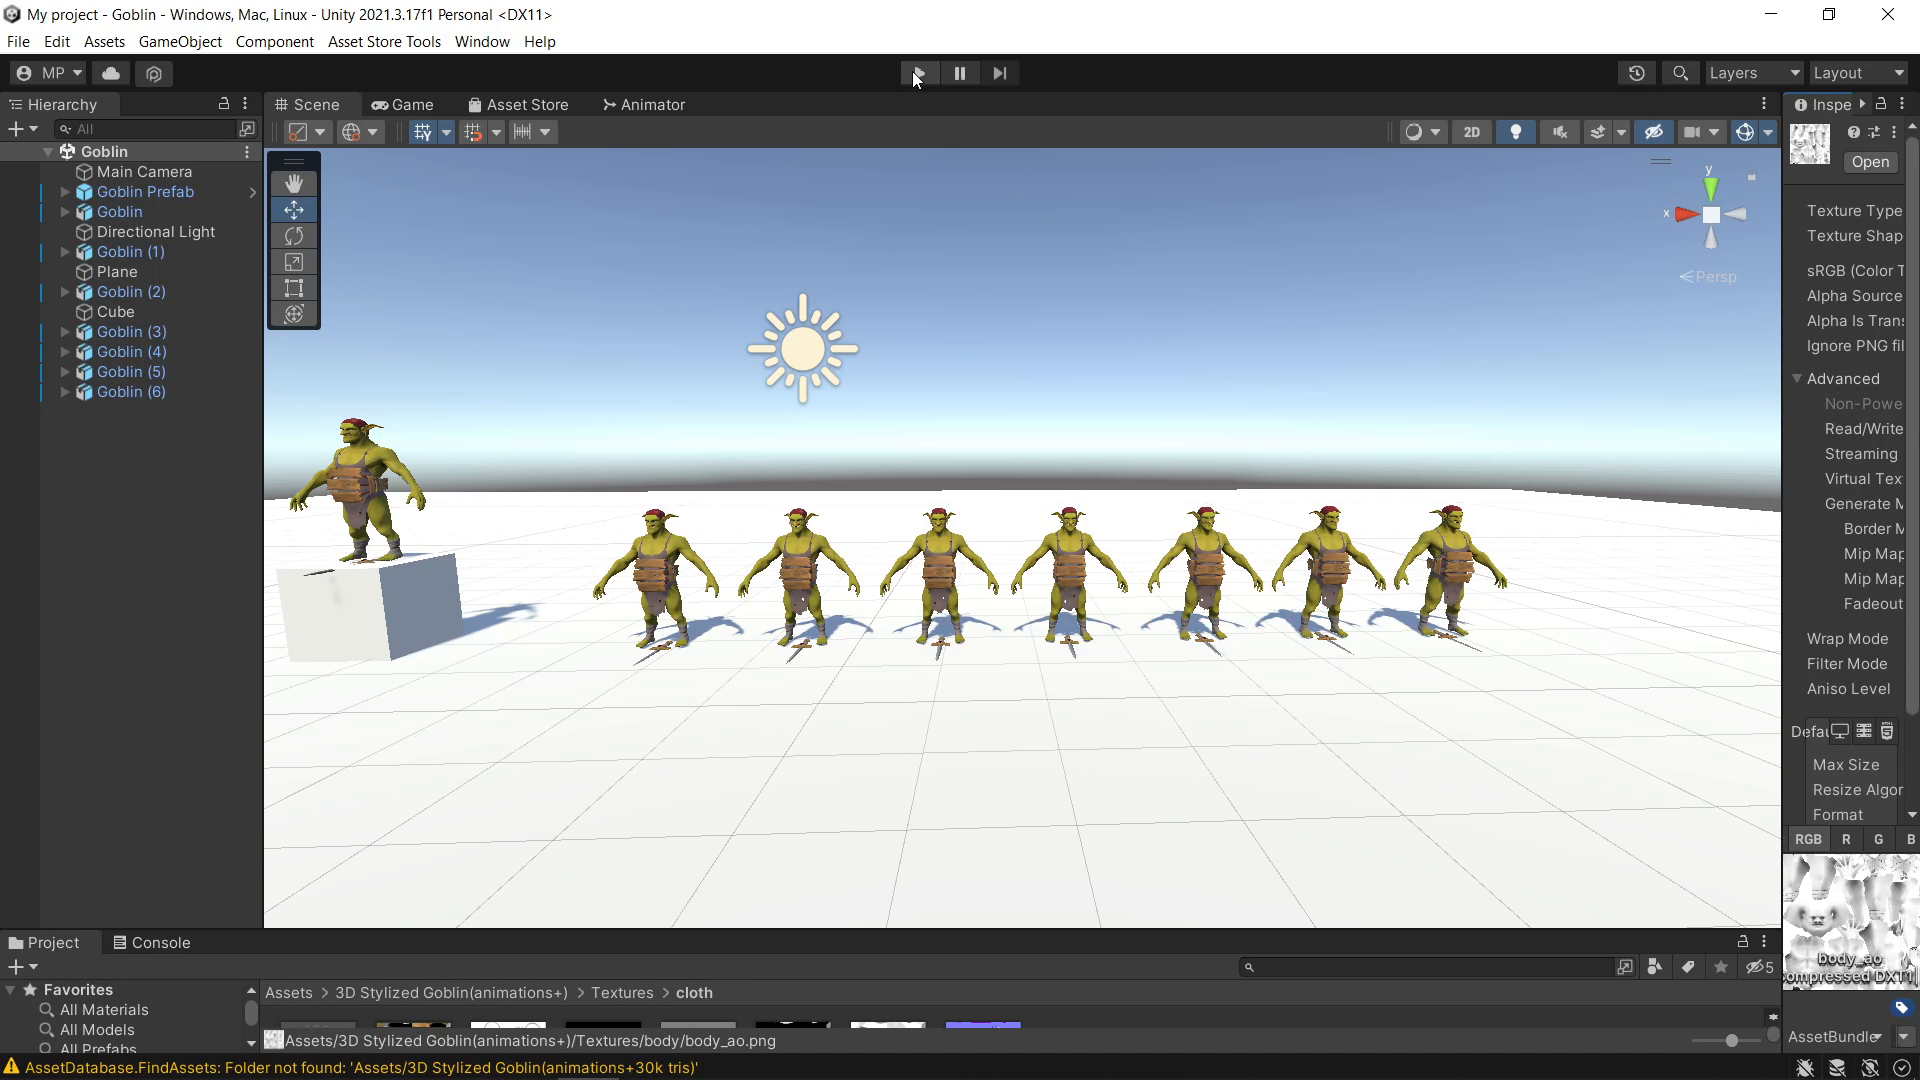Filter Project search by label icon
Image resolution: width=1920 pixels, height=1080 pixels.
click(x=1688, y=967)
